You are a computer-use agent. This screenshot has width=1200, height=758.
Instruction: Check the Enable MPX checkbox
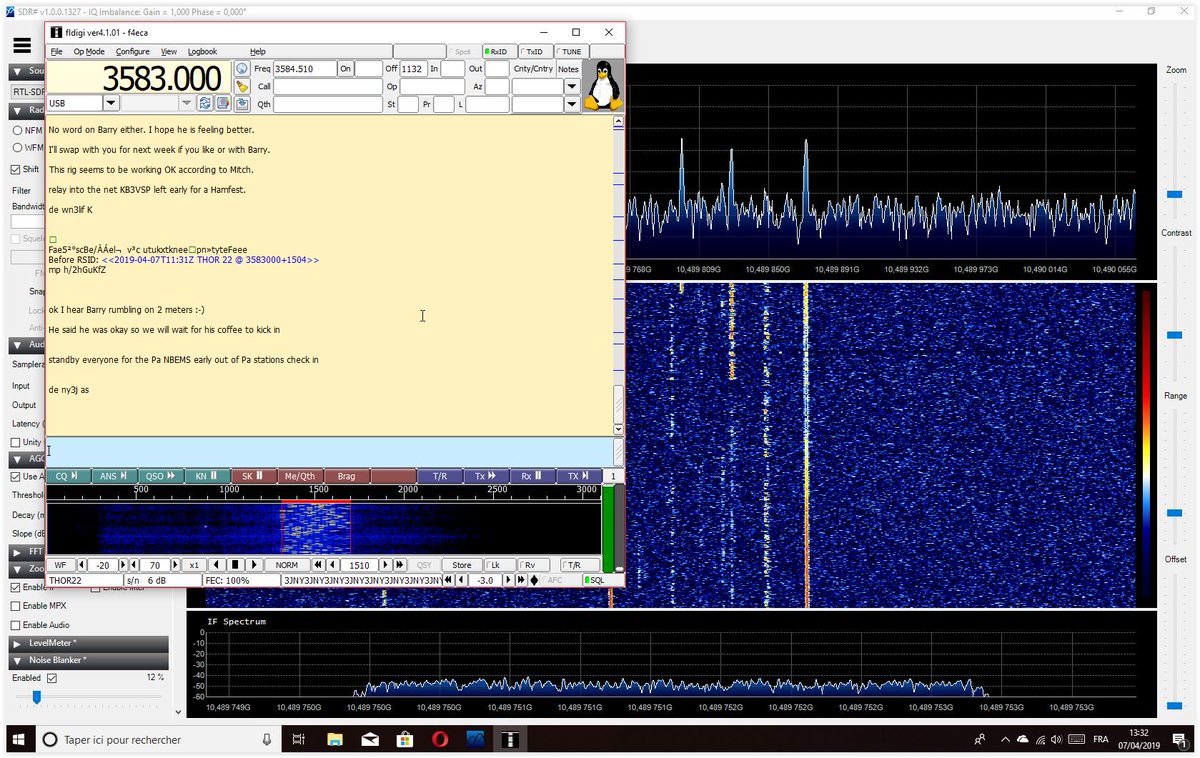coord(15,606)
